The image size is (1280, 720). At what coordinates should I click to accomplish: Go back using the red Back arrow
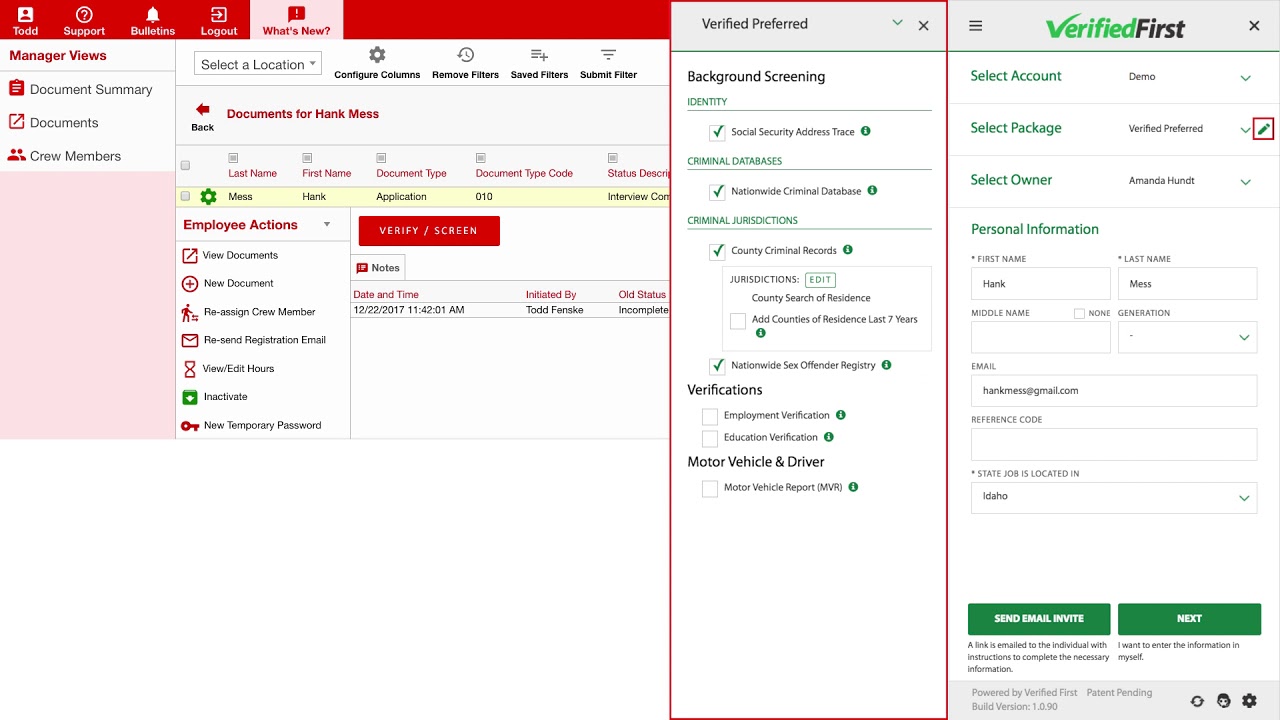point(203,109)
